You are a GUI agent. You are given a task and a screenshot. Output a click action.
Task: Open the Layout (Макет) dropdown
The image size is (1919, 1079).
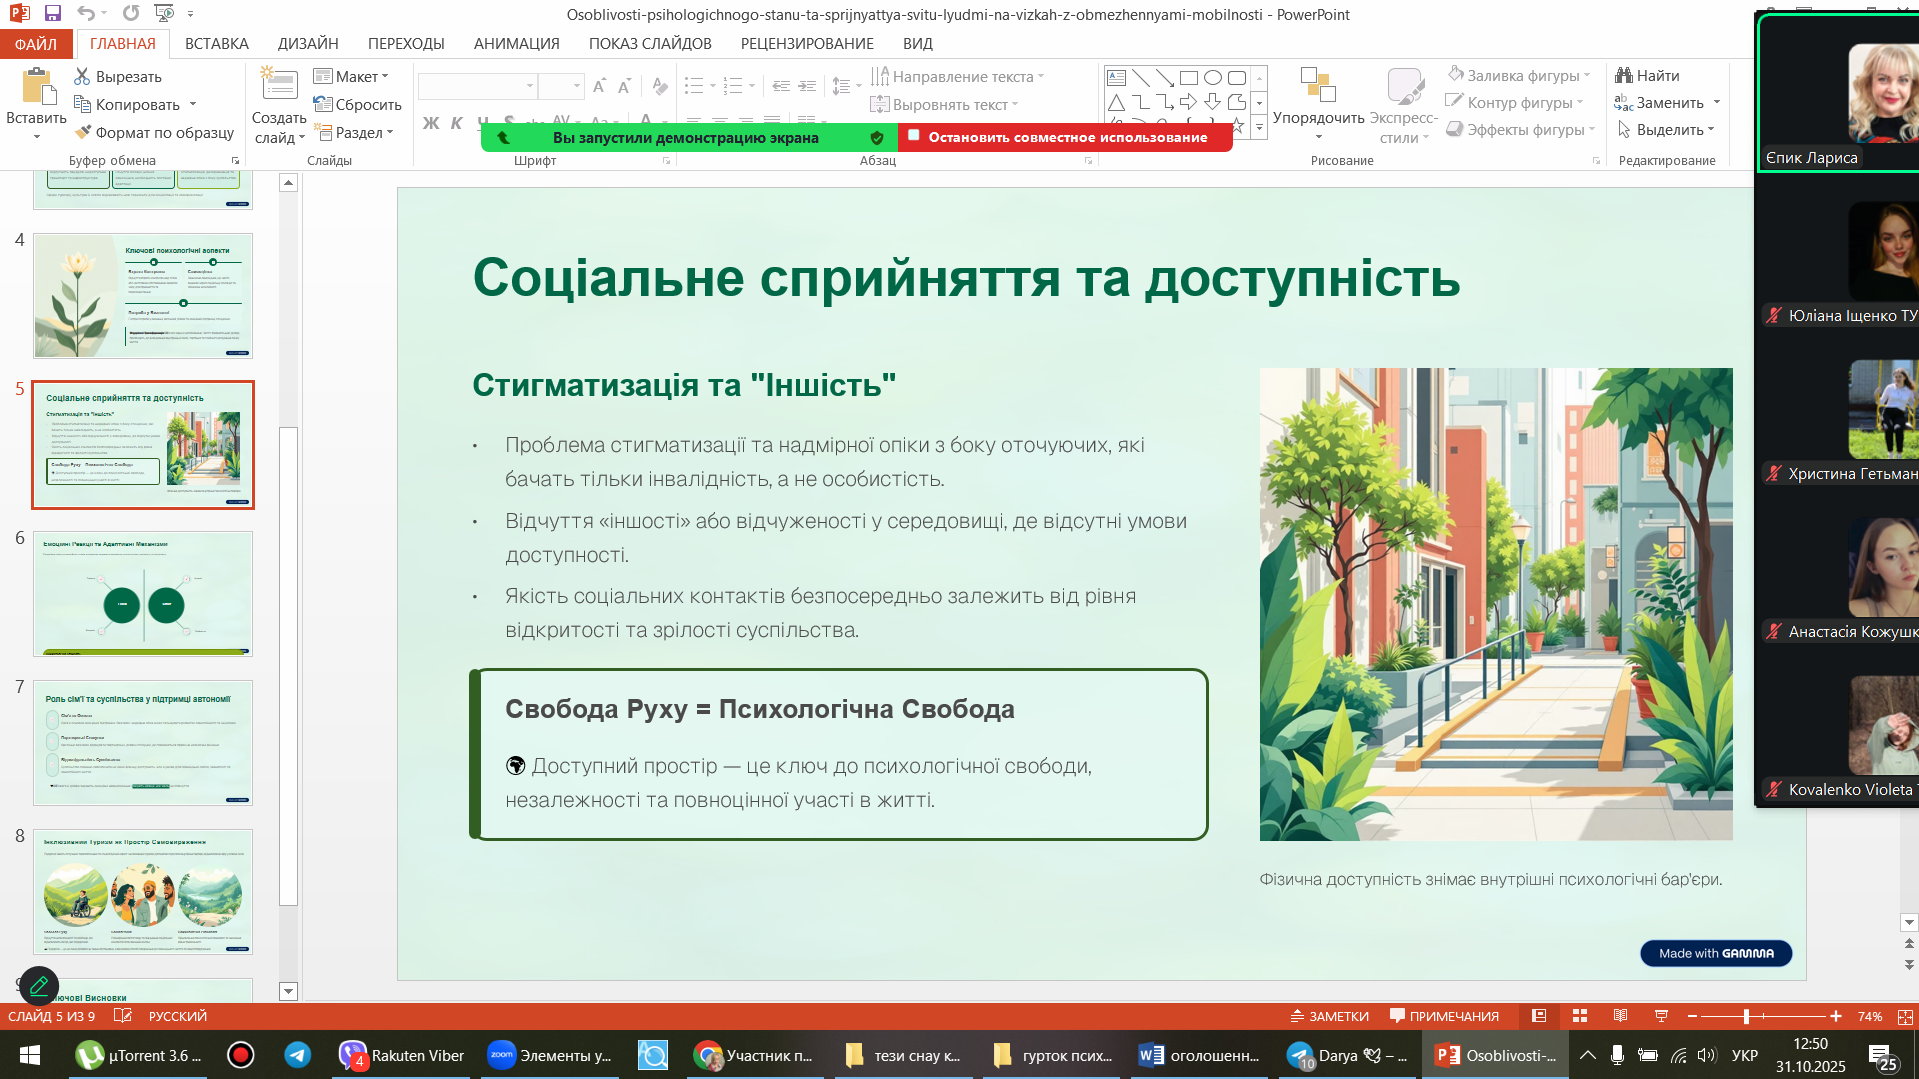(x=351, y=77)
